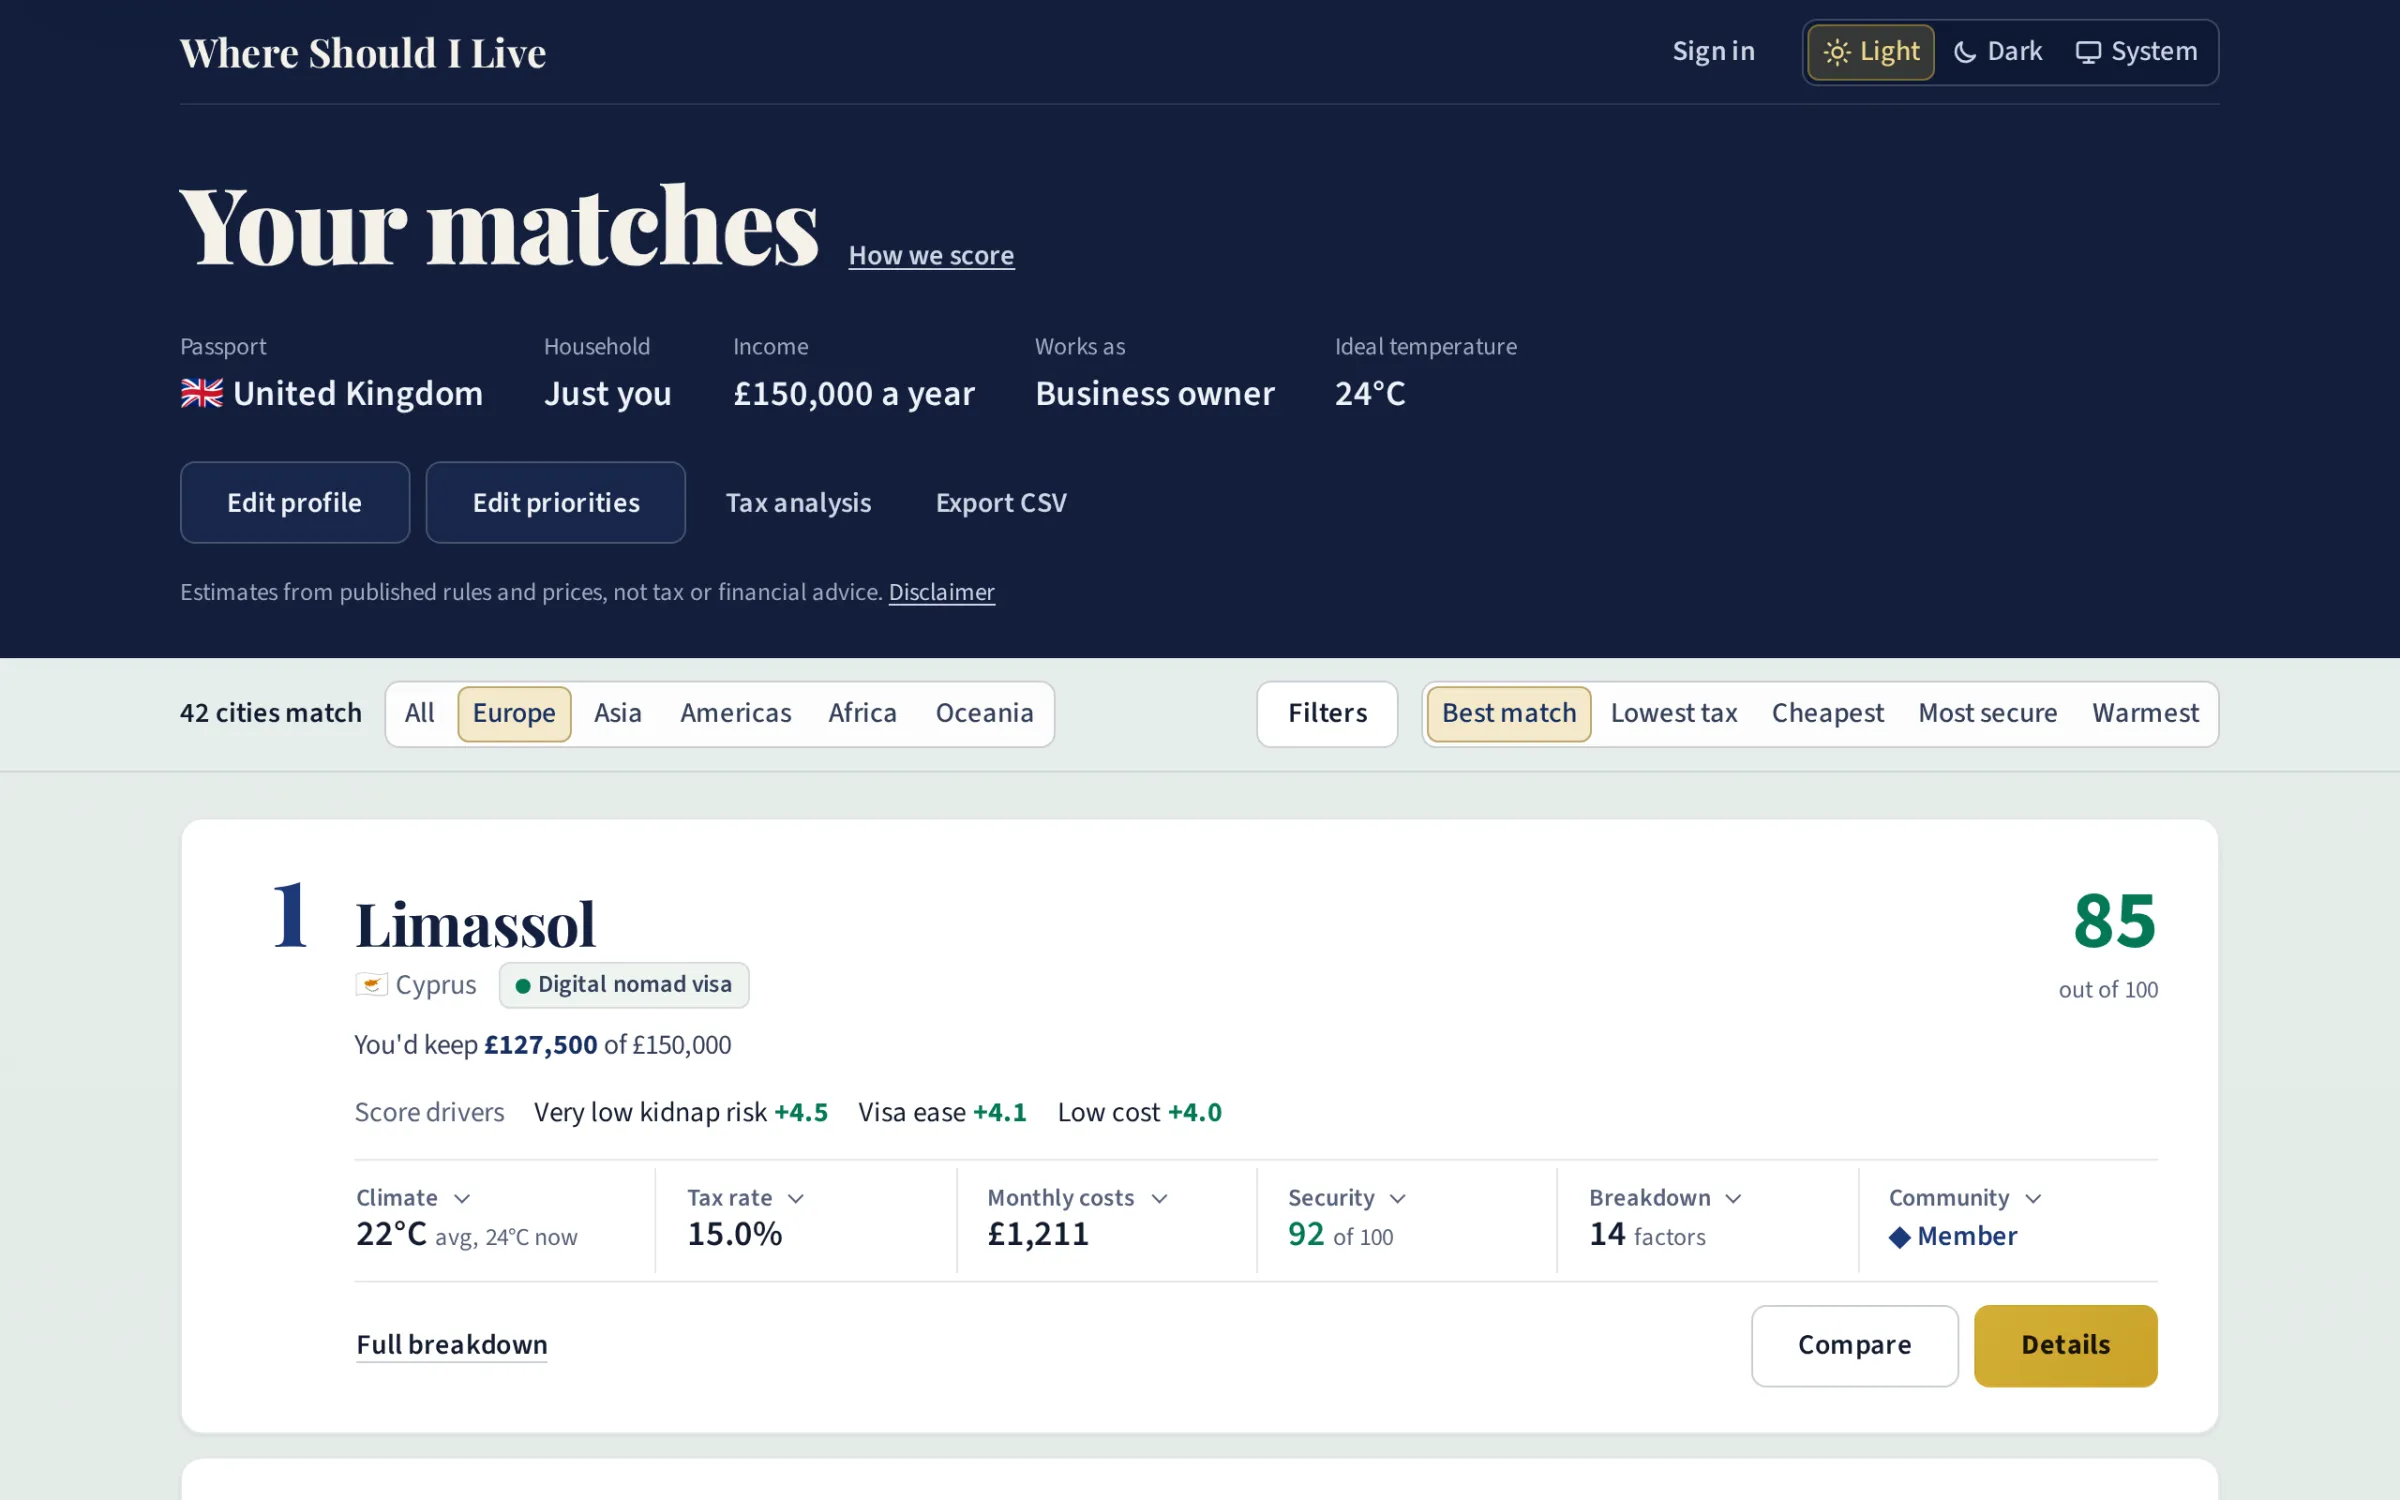Click the 85 match score

coord(2114,921)
